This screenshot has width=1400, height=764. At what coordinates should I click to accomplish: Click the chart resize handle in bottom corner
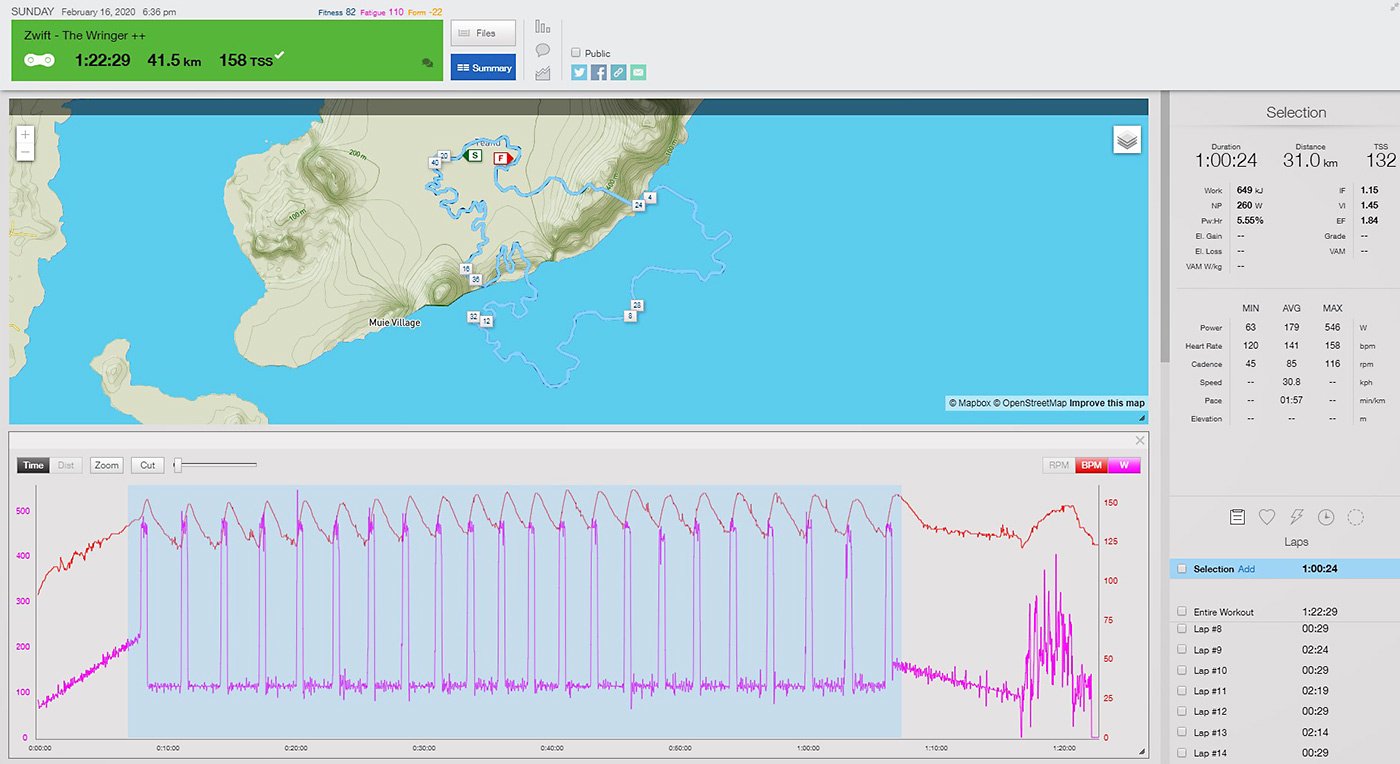(x=1142, y=751)
